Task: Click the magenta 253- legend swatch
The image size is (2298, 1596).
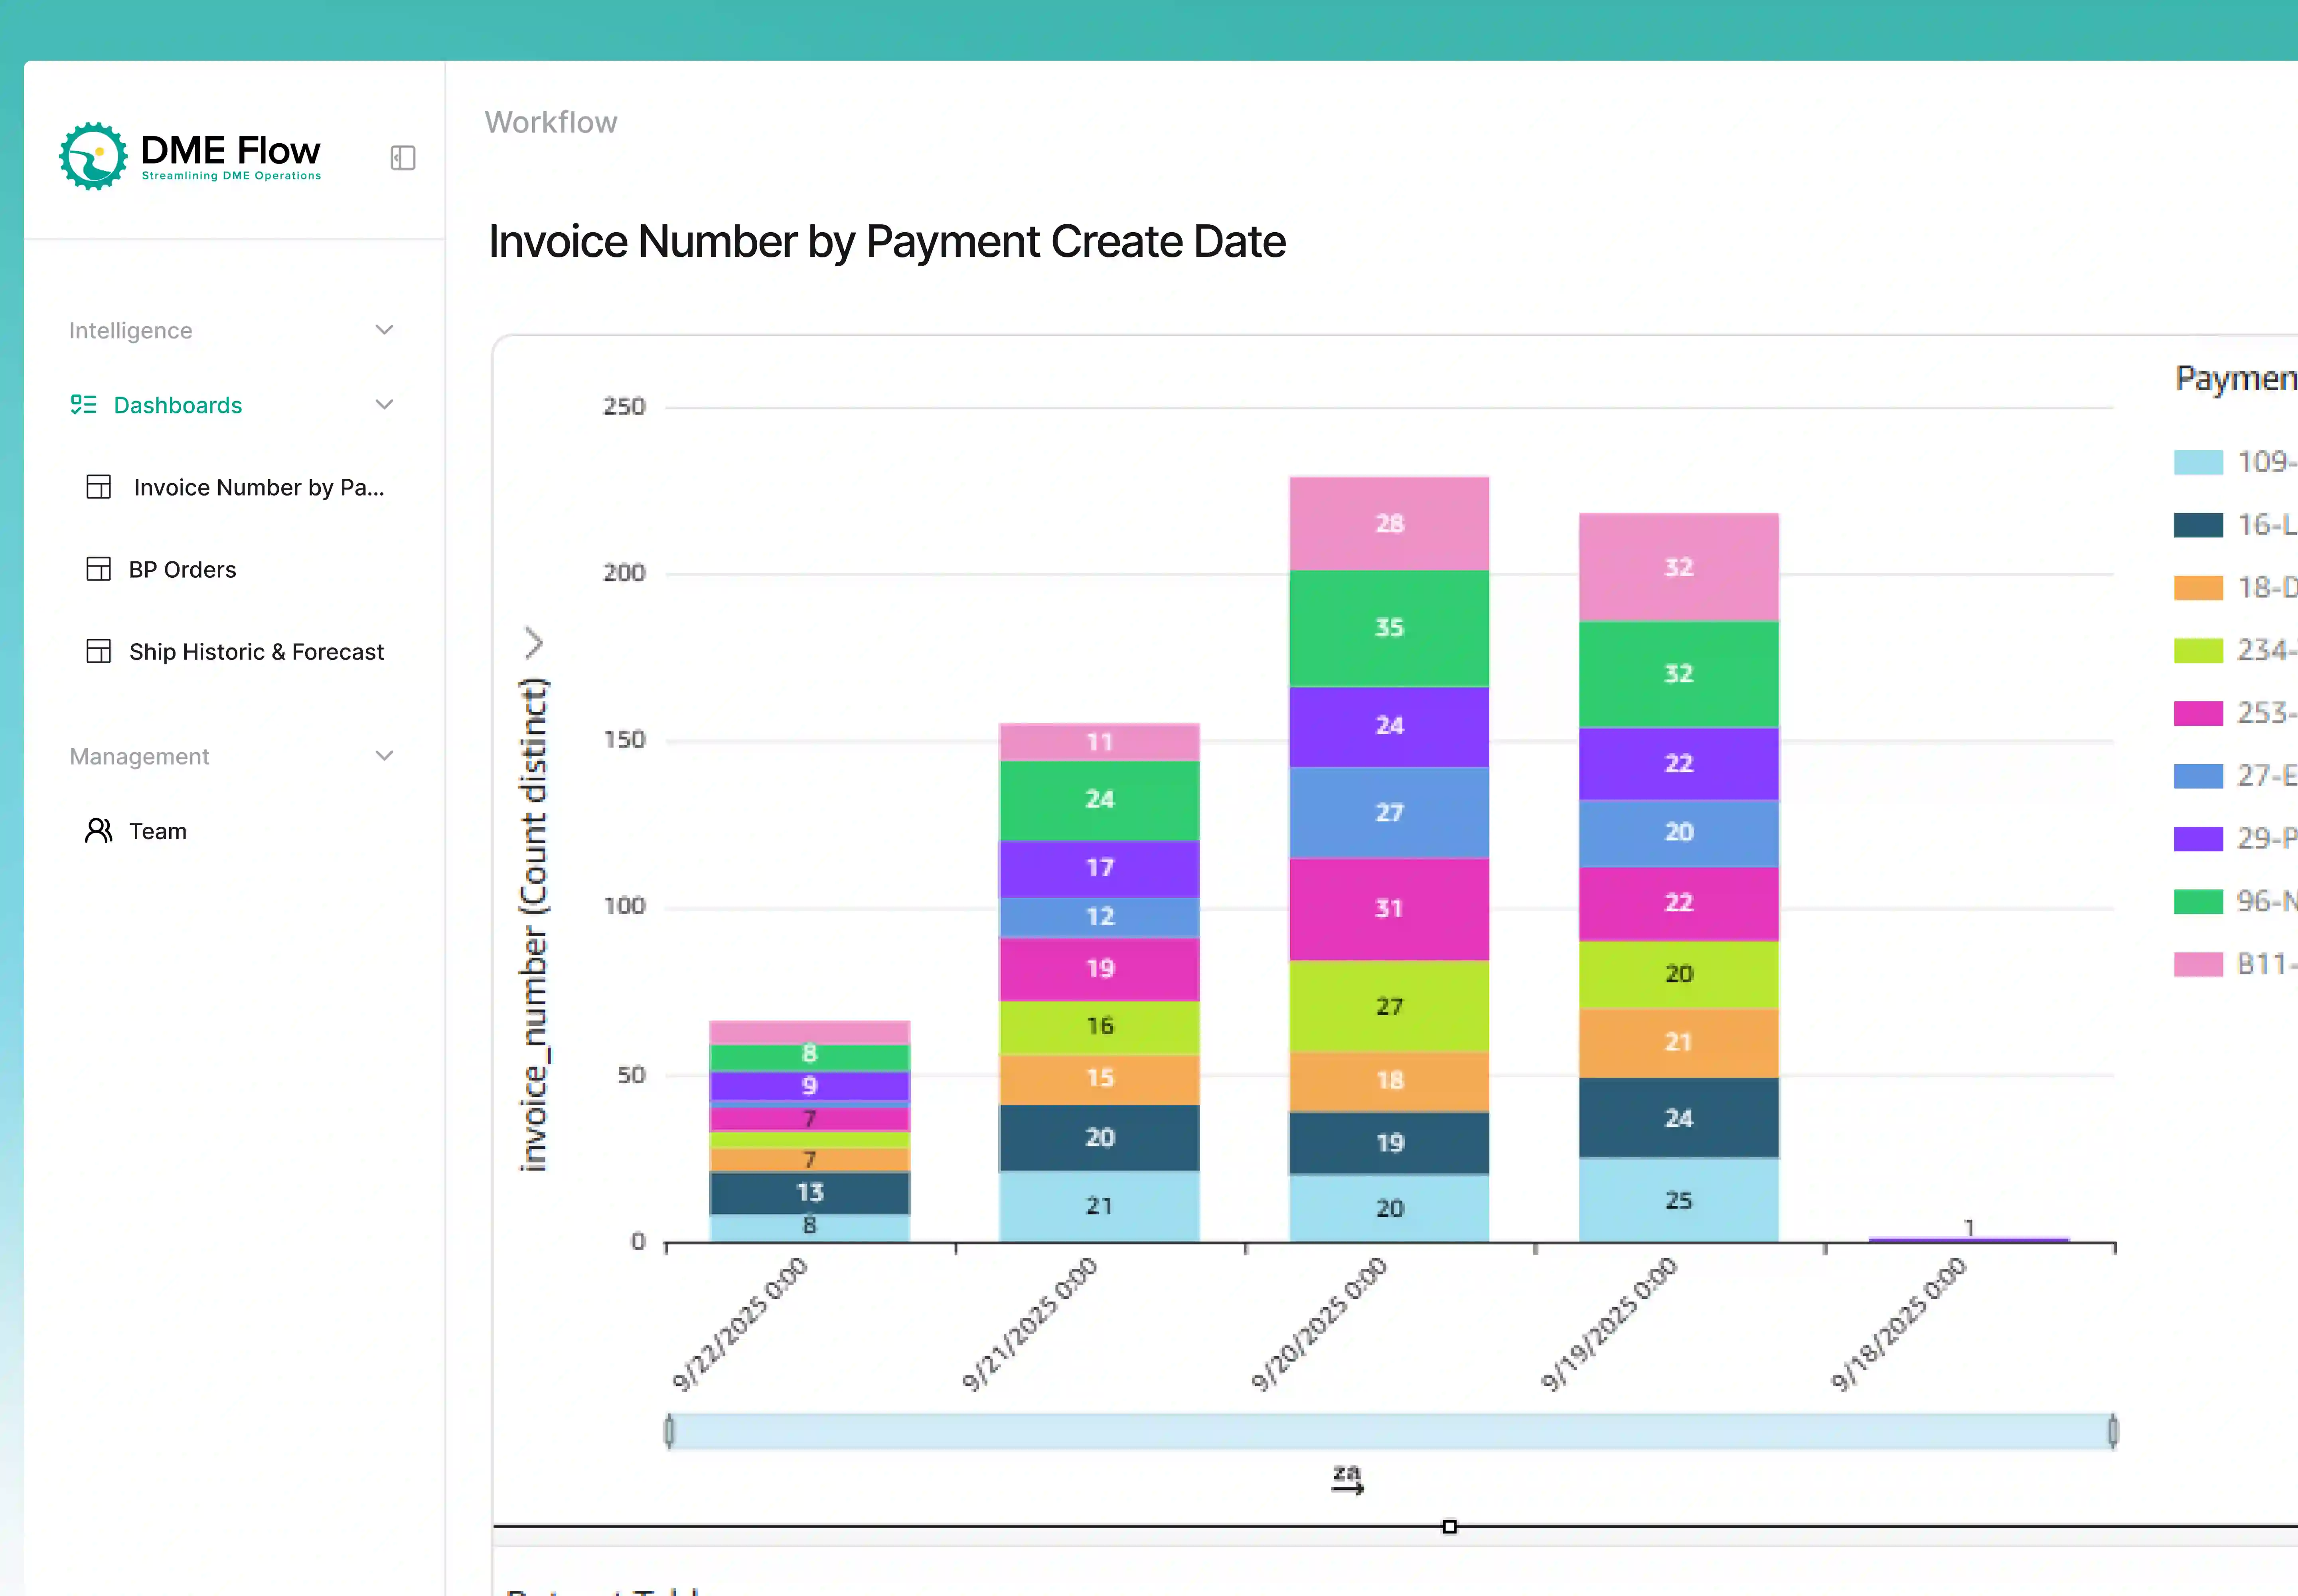Action: (x=2198, y=713)
